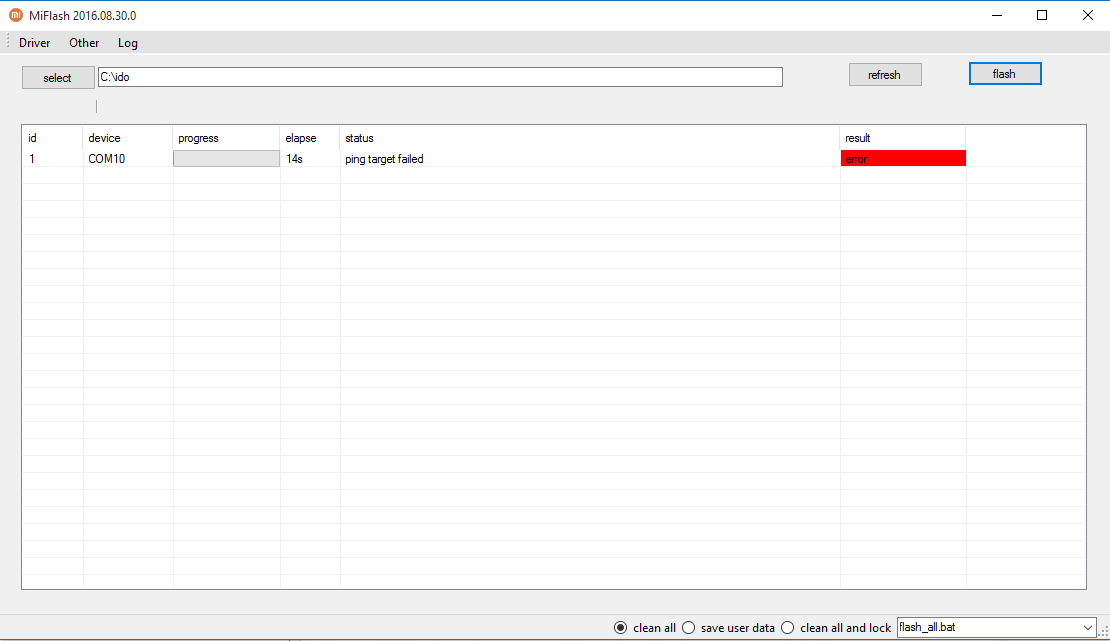Image resolution: width=1110 pixels, height=641 pixels.
Task: Click the 'ping target failed' status text
Action: click(384, 159)
